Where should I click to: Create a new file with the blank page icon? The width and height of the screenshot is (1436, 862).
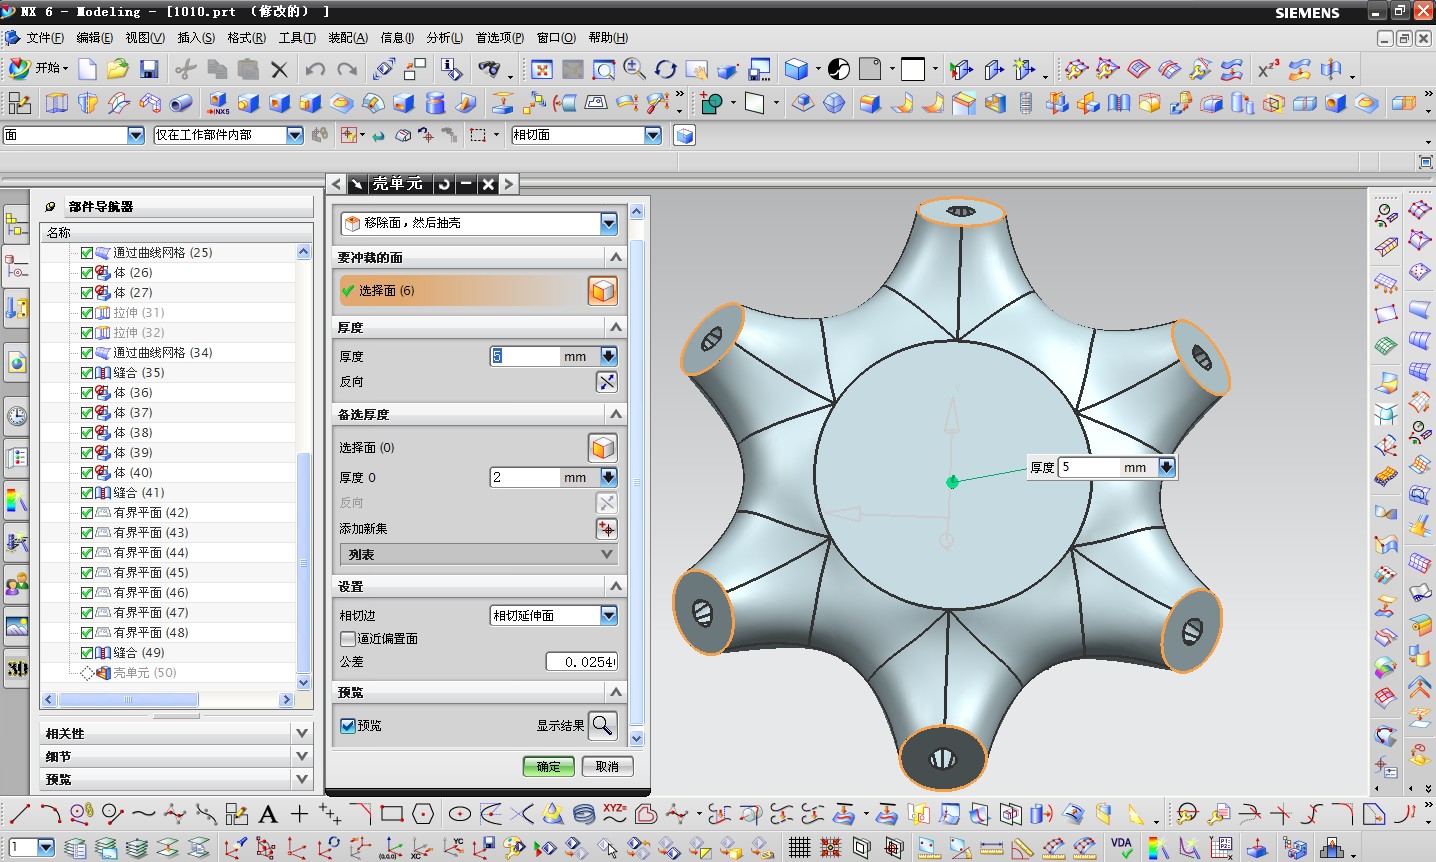88,69
